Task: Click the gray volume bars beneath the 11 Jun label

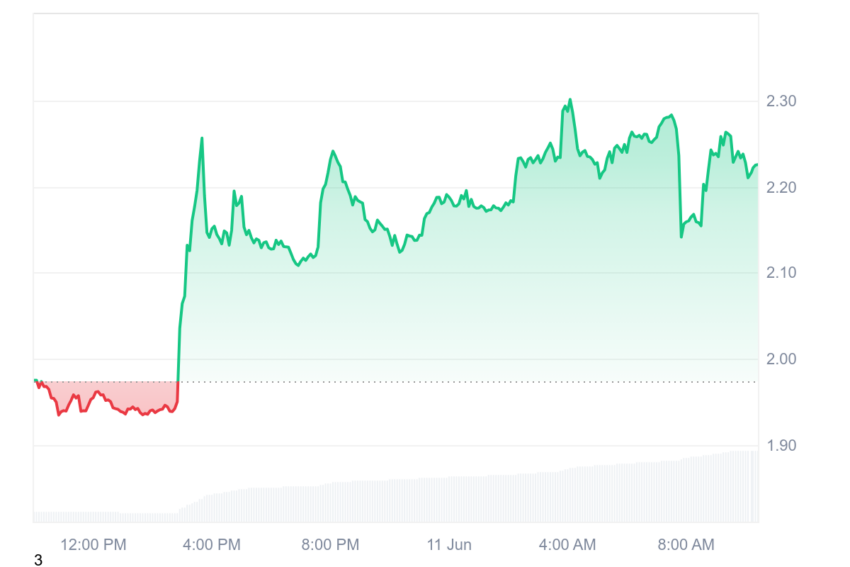Action: pyautogui.click(x=449, y=500)
